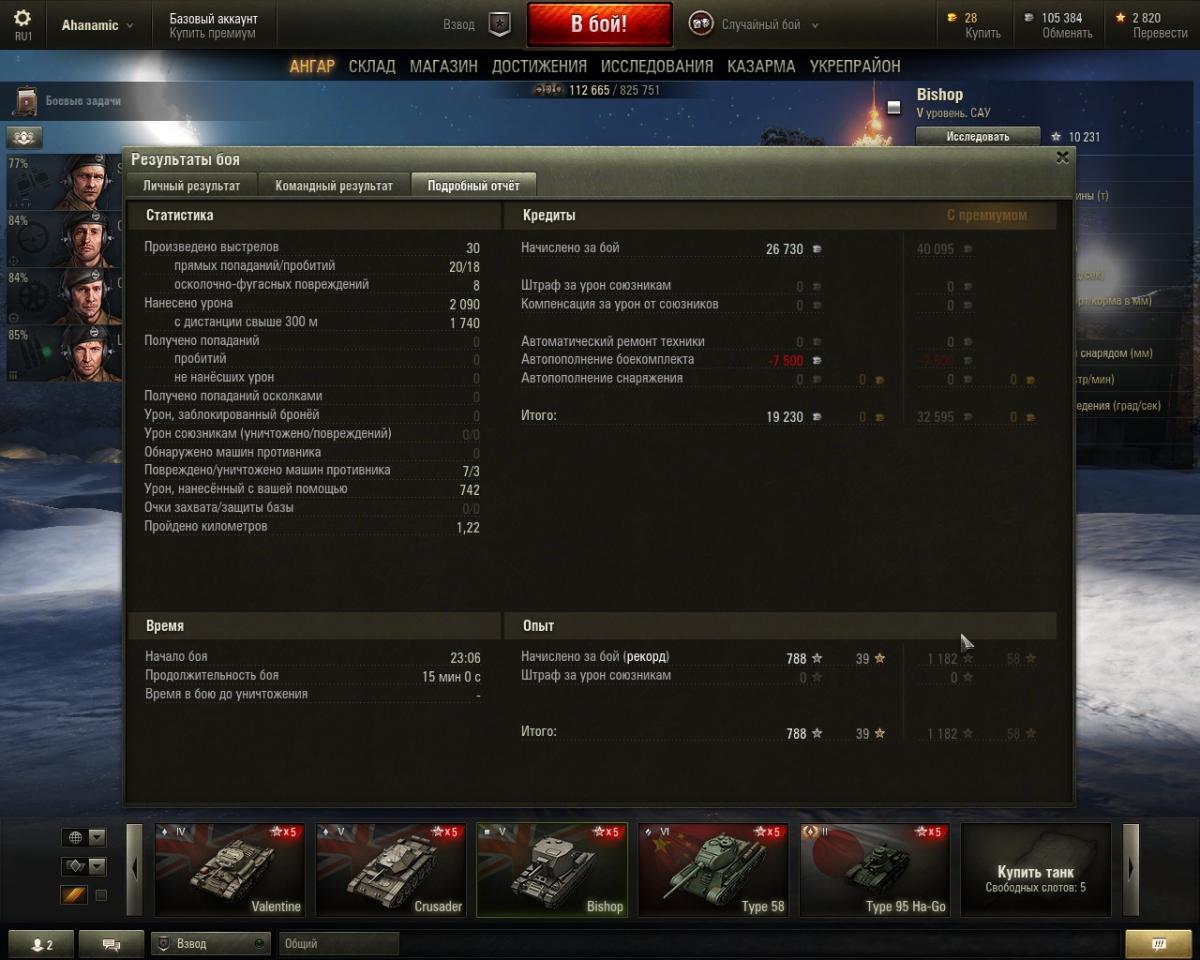Click the contacts icon showing 2
Viewport: 1200px width, 960px height.
click(42, 944)
